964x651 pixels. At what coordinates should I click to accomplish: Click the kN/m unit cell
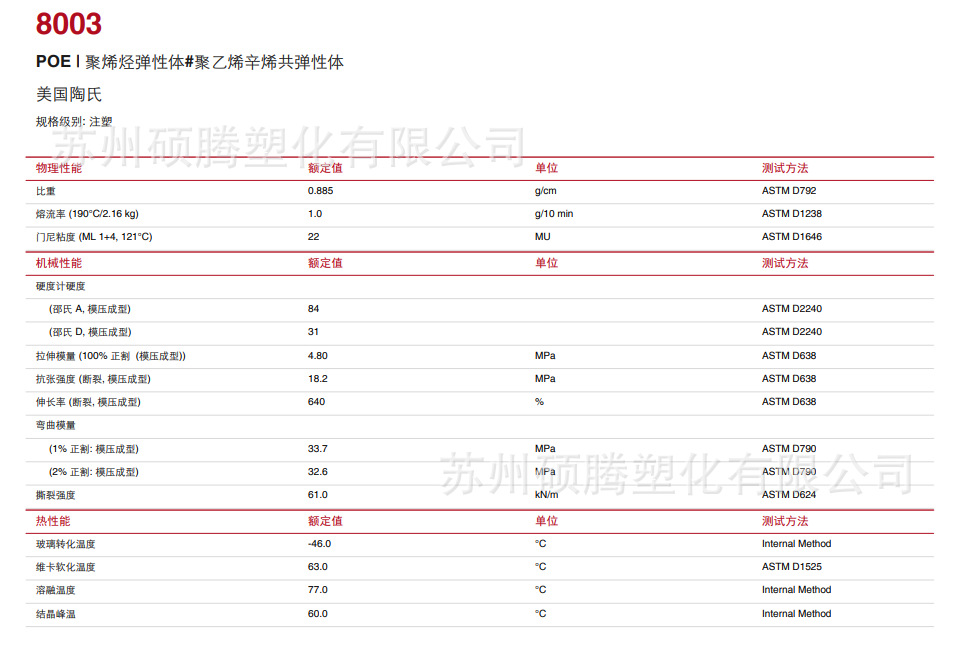pyautogui.click(x=547, y=495)
